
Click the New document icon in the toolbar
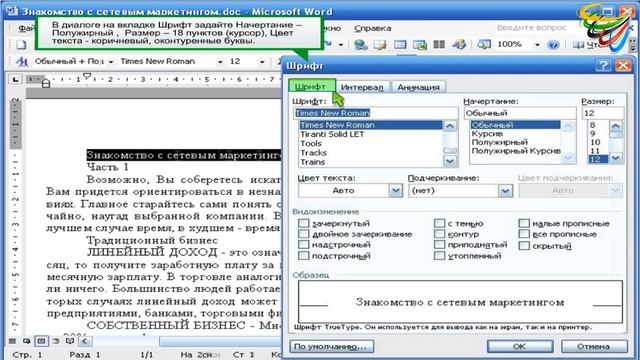click(x=21, y=44)
